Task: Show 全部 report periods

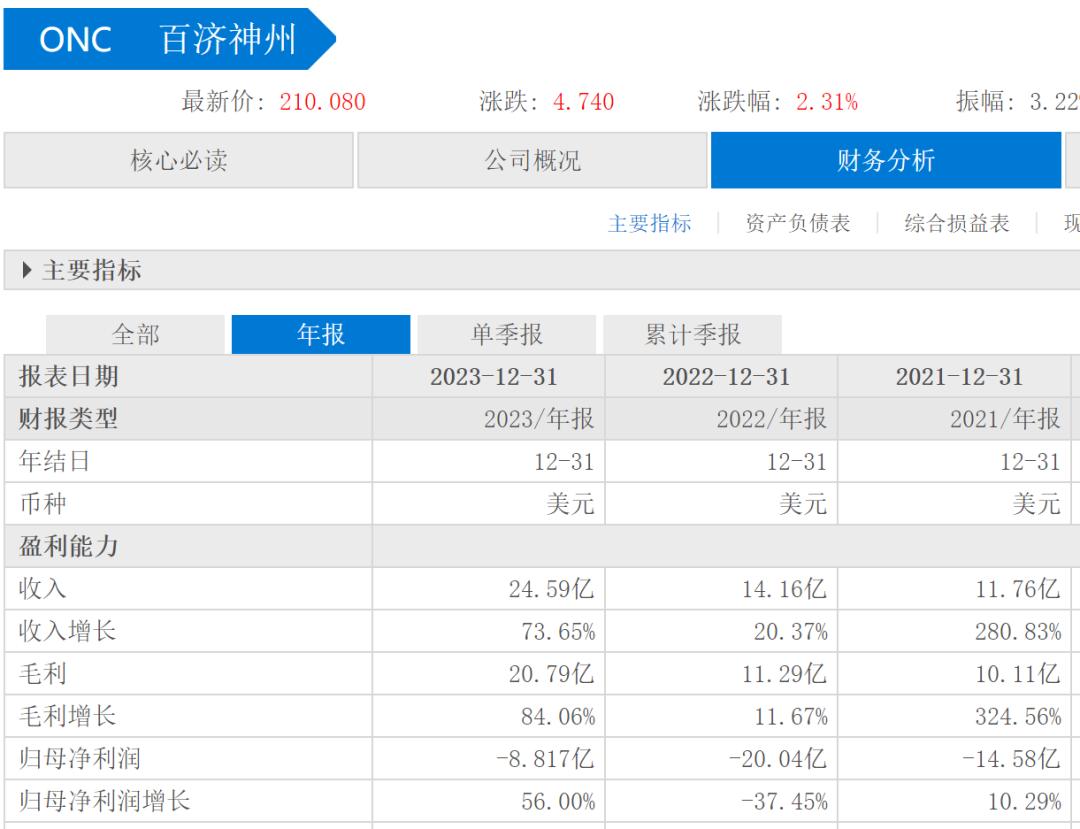Action: [136, 335]
